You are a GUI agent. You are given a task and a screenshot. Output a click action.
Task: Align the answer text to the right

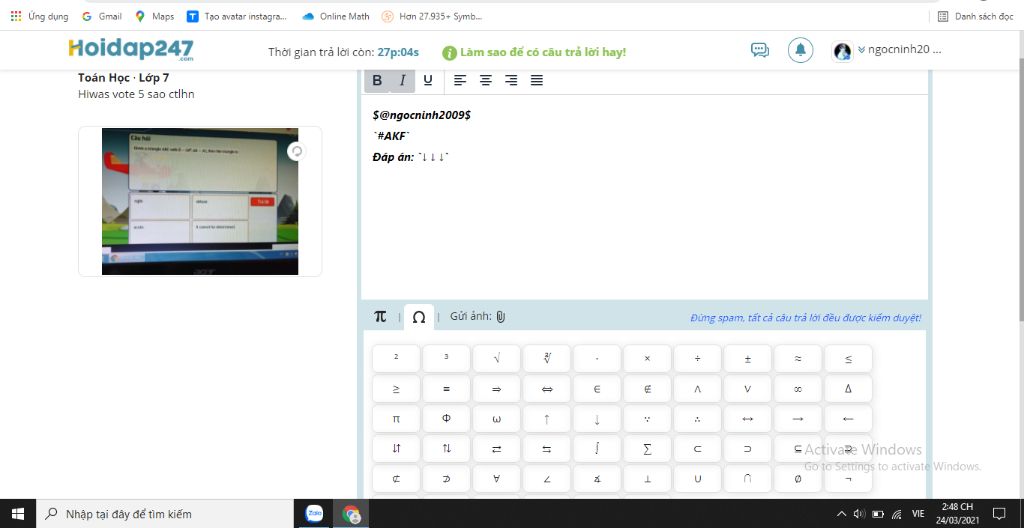pos(511,80)
